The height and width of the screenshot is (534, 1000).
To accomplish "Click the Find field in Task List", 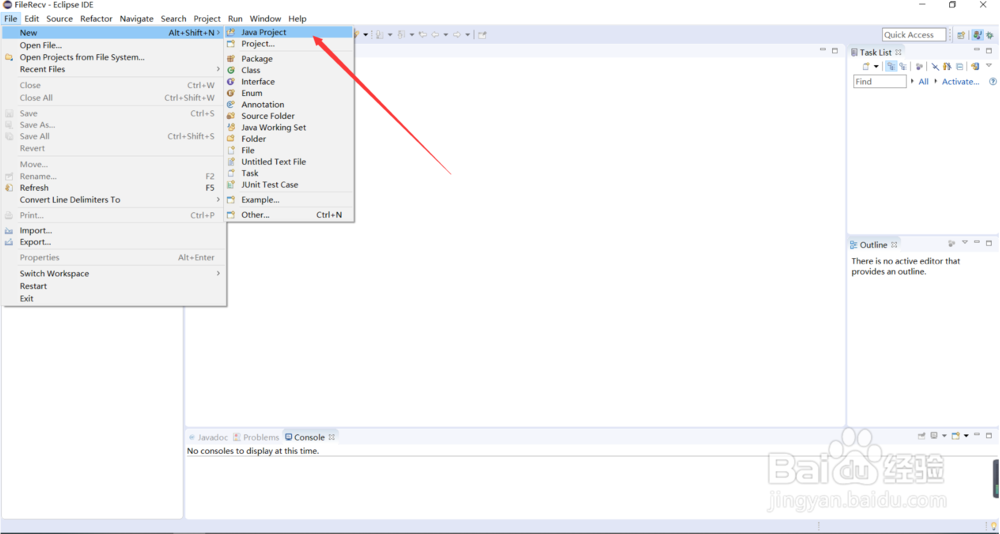I will pyautogui.click(x=879, y=82).
